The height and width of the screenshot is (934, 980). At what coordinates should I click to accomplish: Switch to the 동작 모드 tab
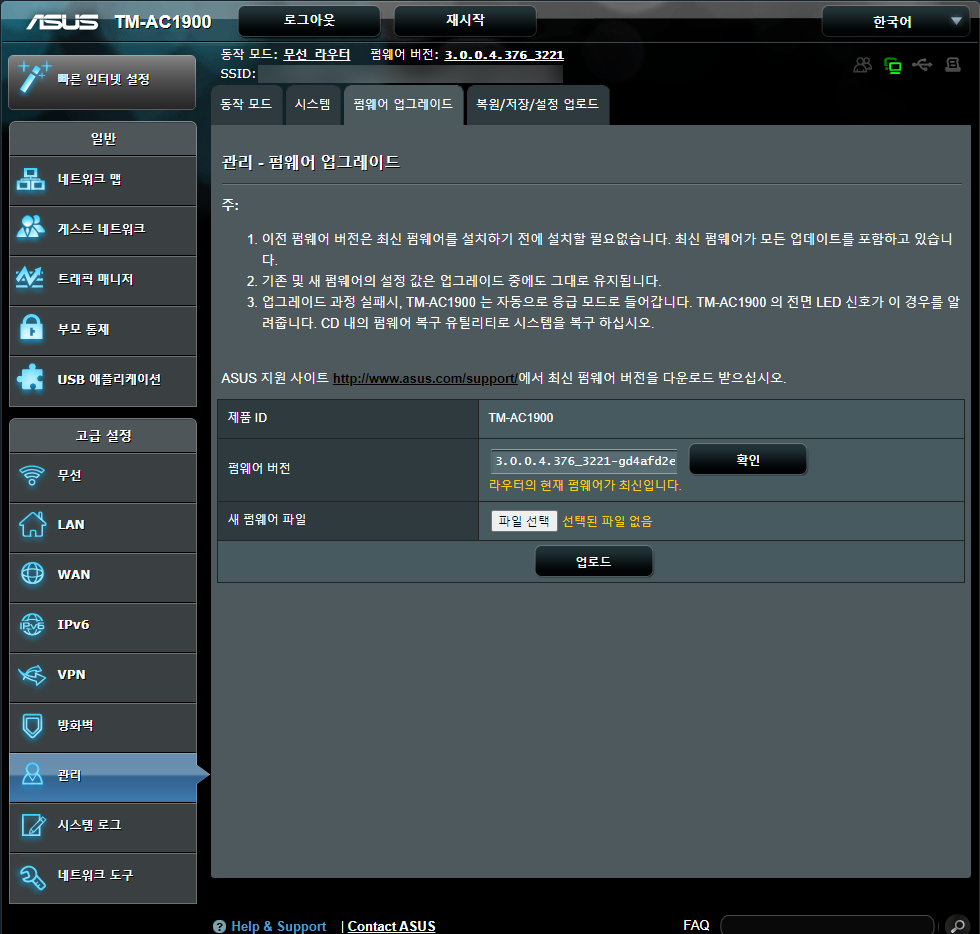[246, 104]
